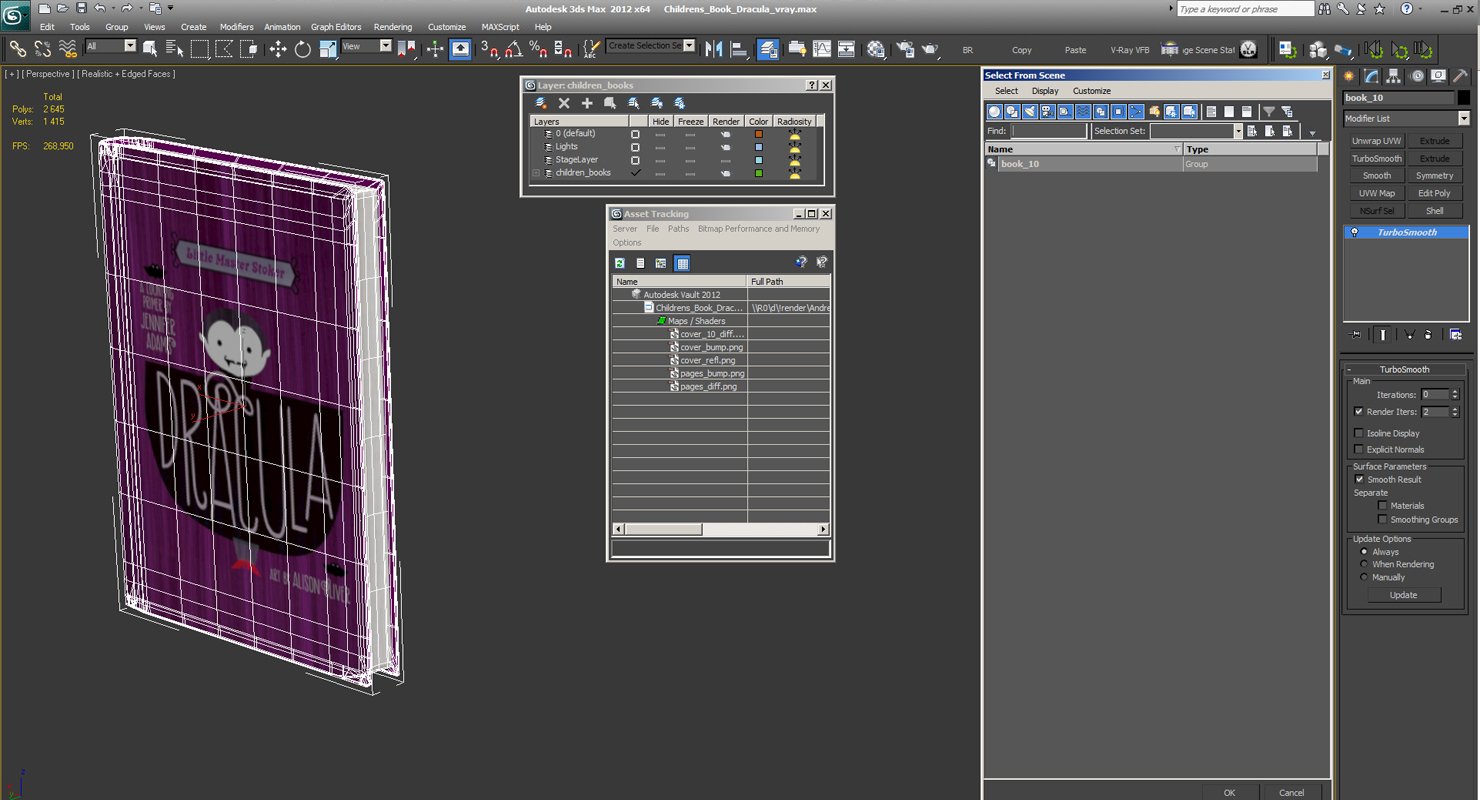
Task: Click the 0 (default) layer orange color swatch
Action: [x=759, y=134]
